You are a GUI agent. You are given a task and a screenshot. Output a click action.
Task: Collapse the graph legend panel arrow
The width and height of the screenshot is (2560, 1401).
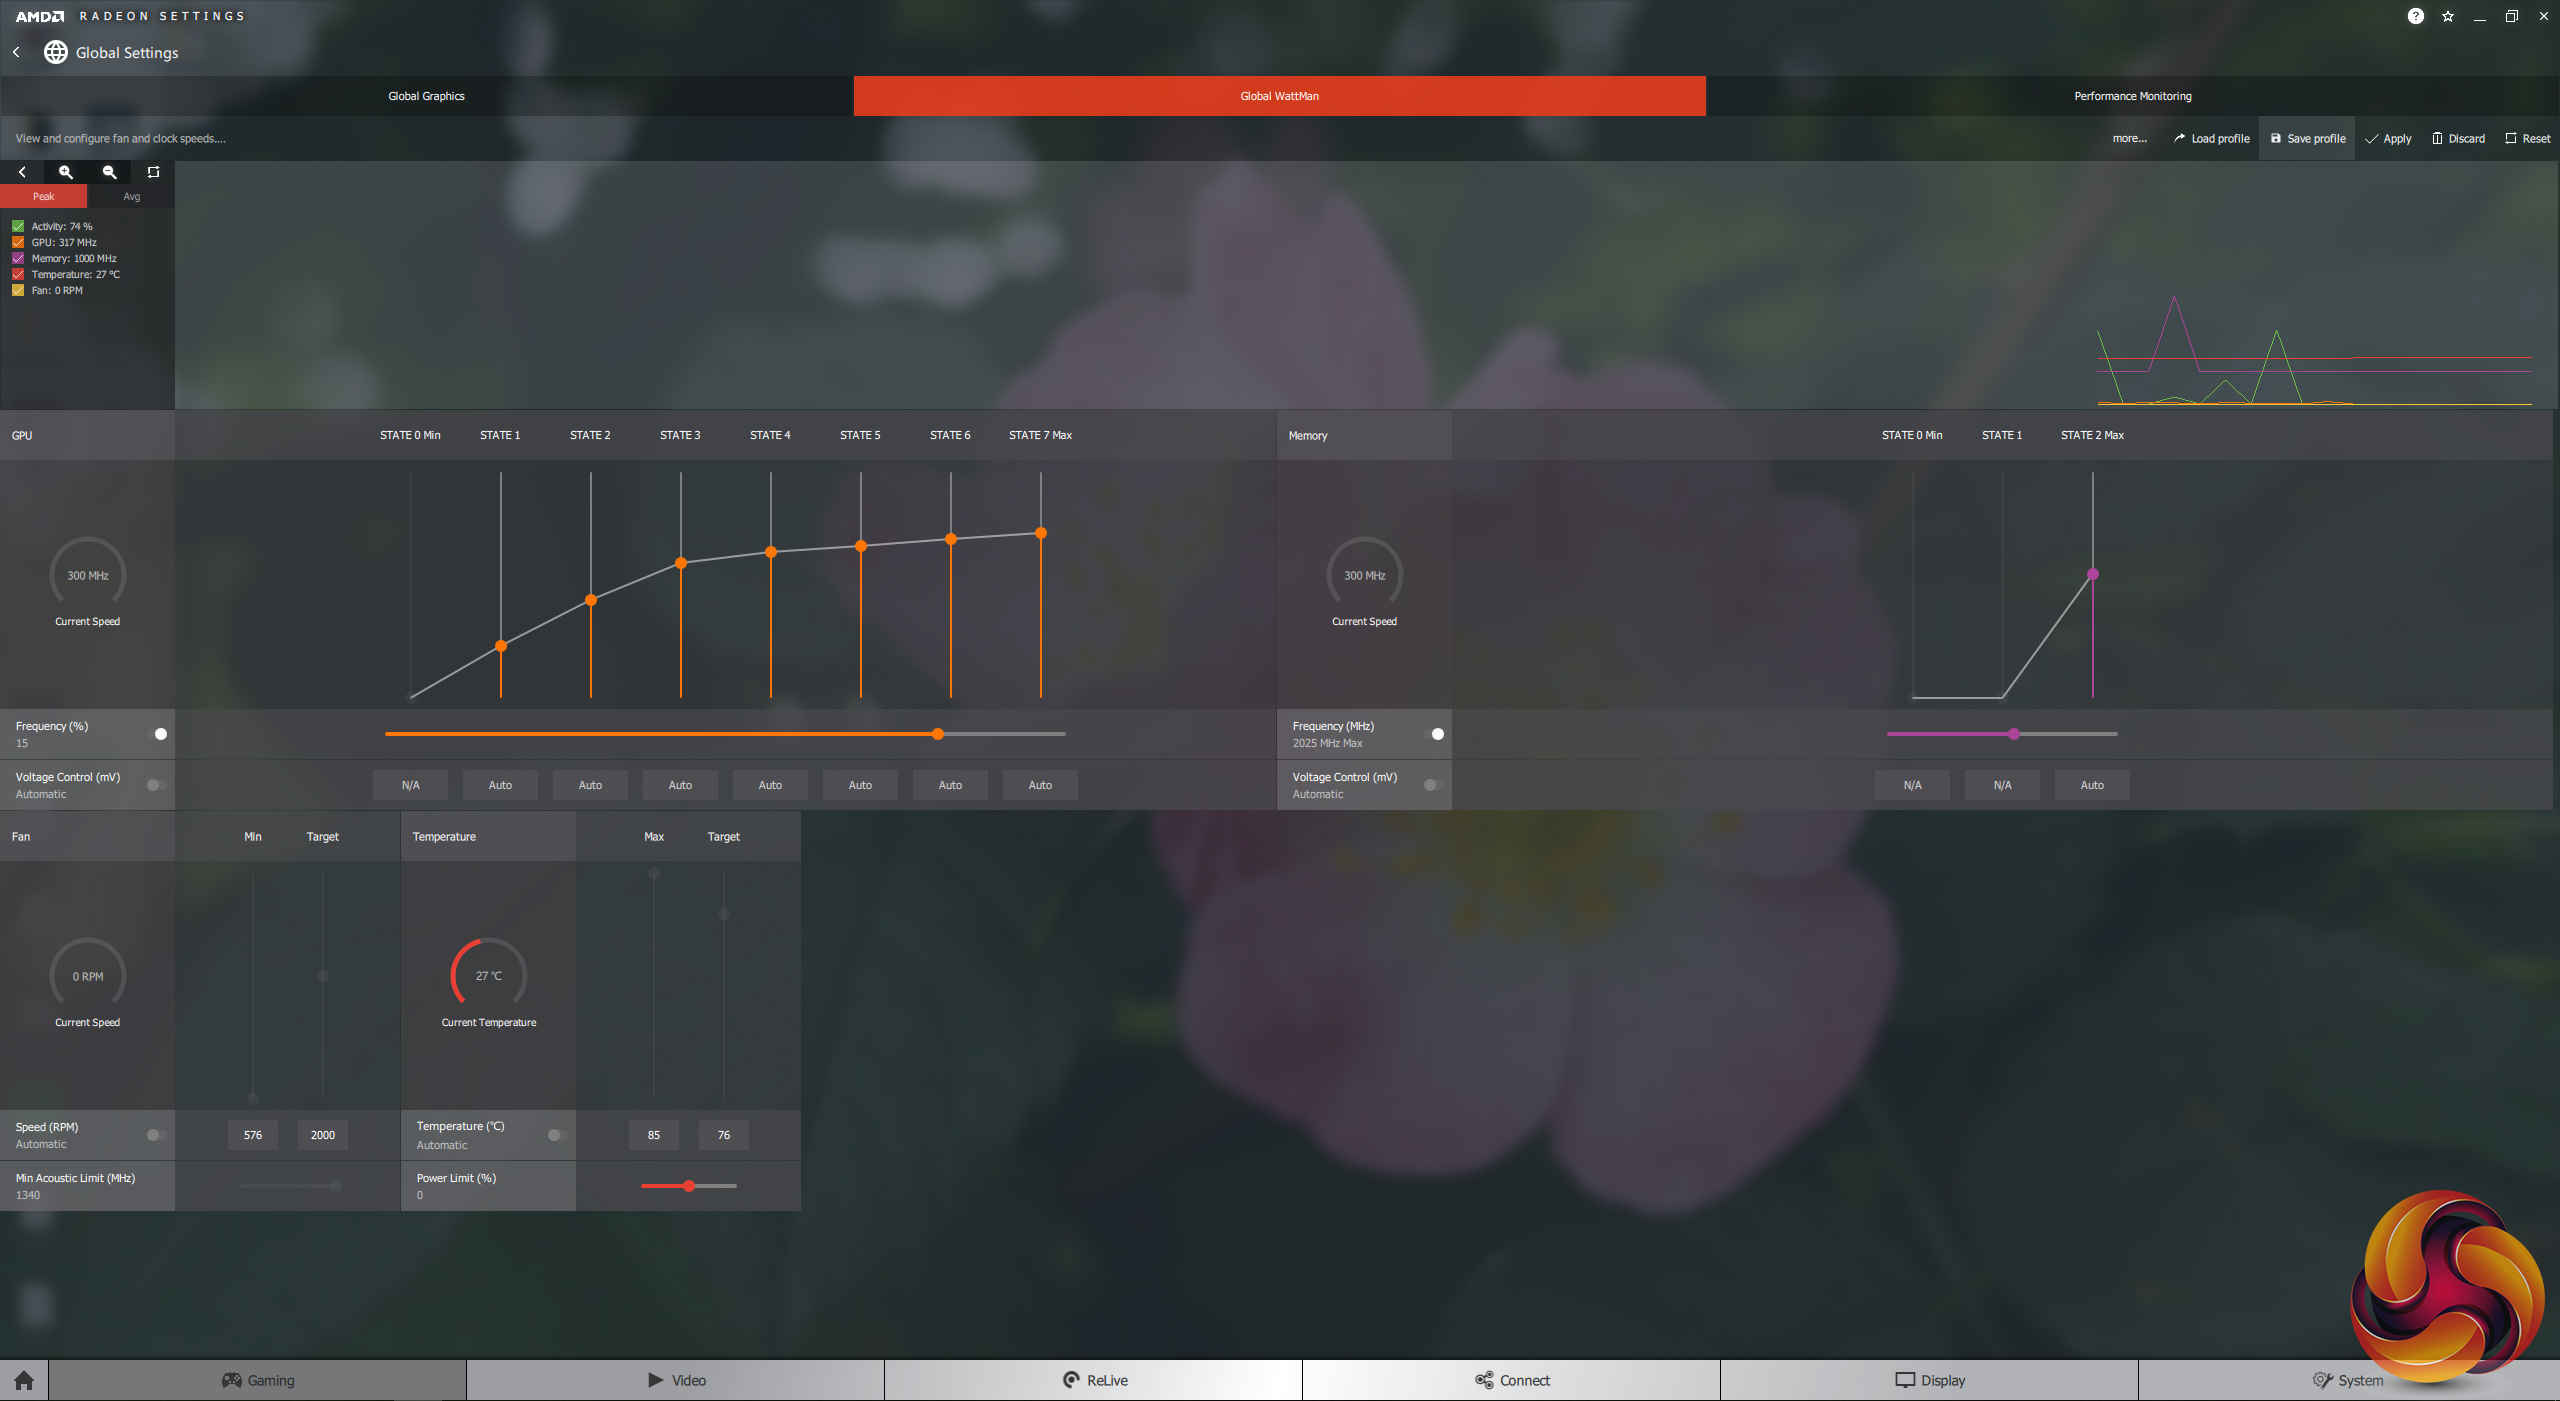click(x=22, y=172)
